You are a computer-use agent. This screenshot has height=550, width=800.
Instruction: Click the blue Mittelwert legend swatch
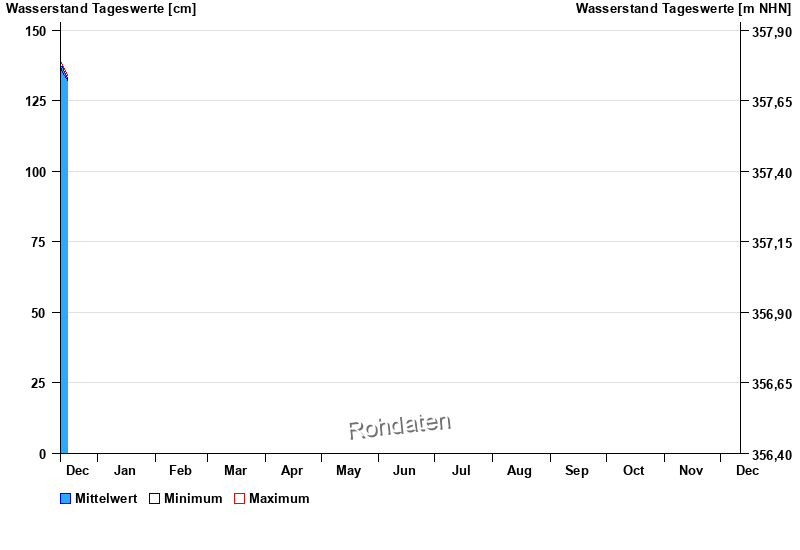[66, 499]
